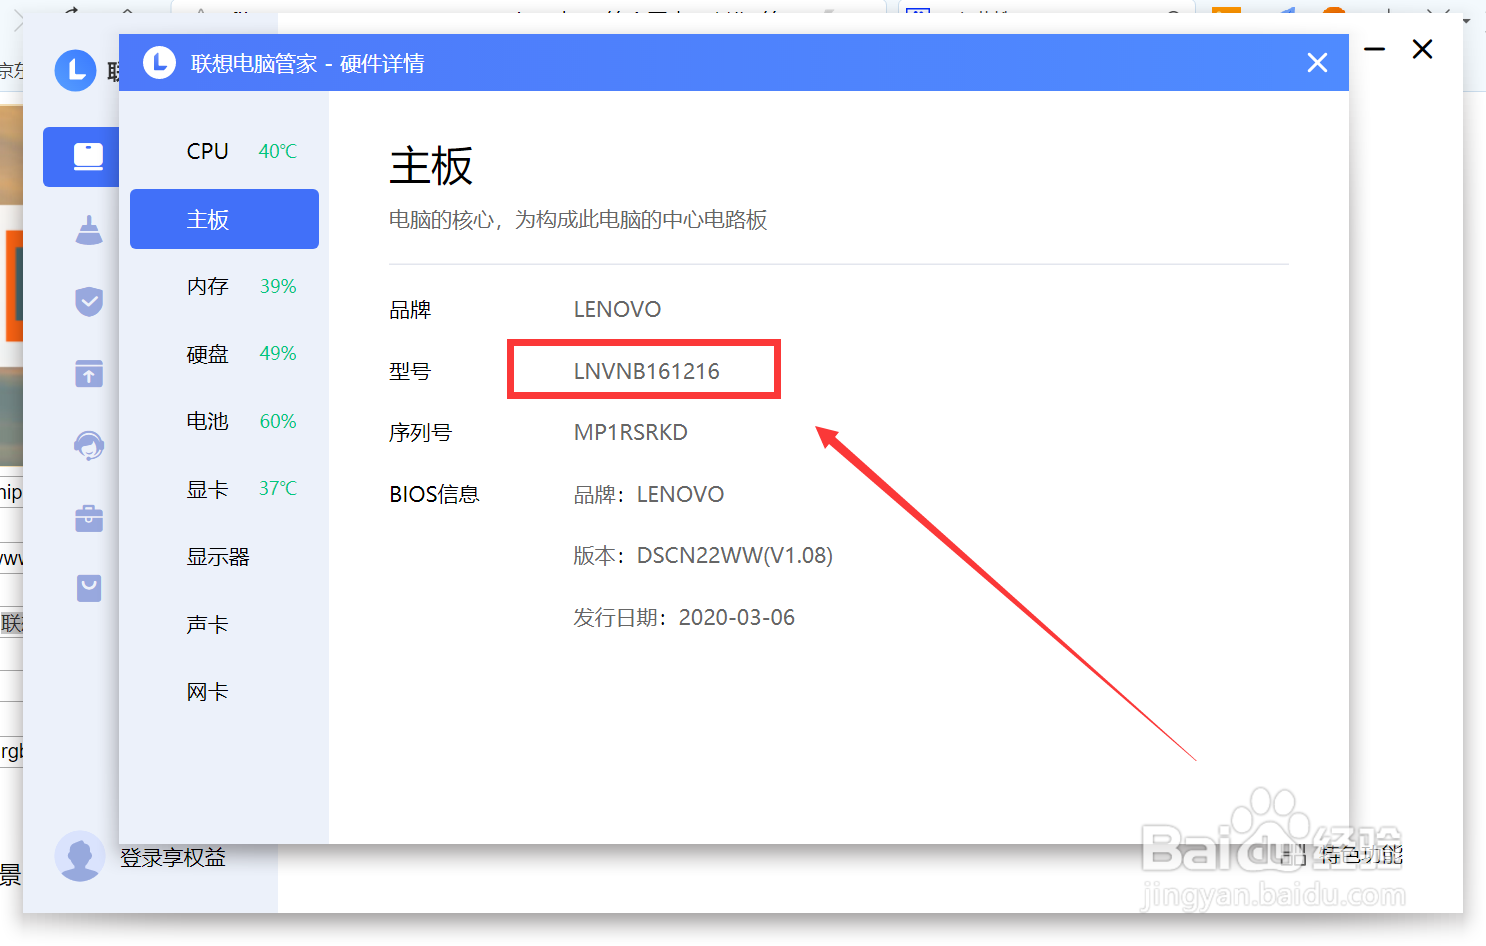1486x946 pixels.
Task: Open the customer service headset icon
Action: pyautogui.click(x=88, y=445)
